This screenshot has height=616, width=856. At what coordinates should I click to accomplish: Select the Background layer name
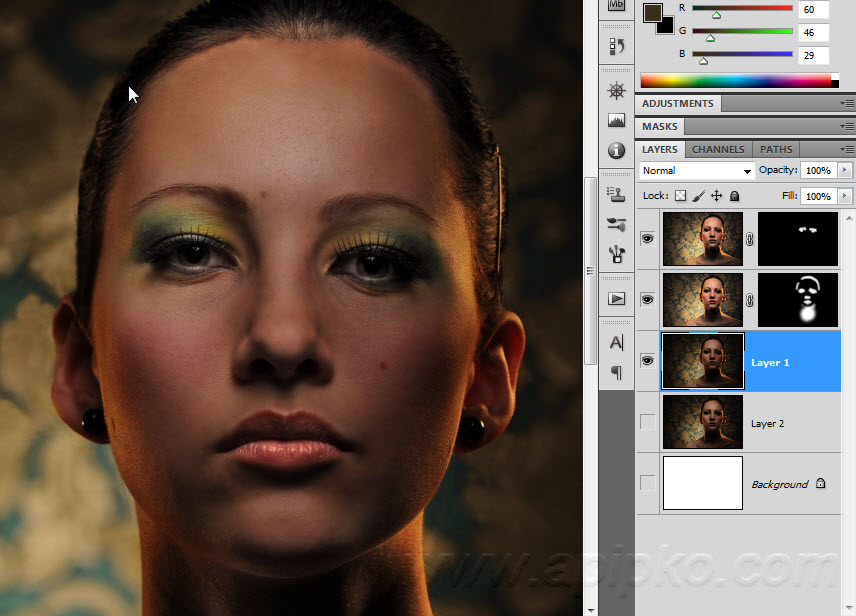[779, 484]
